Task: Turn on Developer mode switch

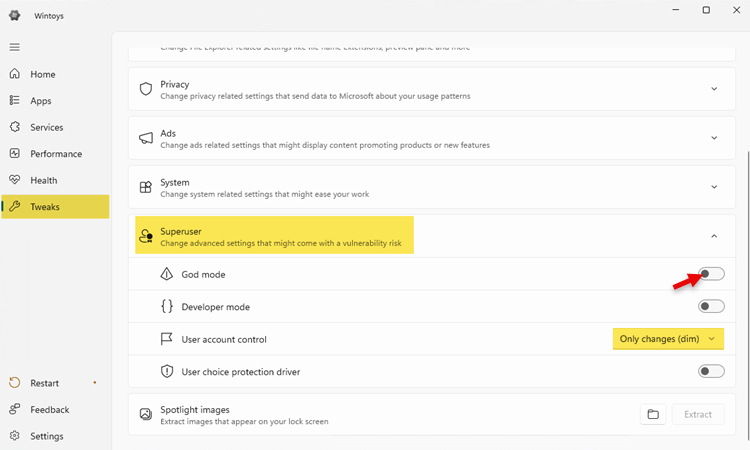Action: point(711,307)
